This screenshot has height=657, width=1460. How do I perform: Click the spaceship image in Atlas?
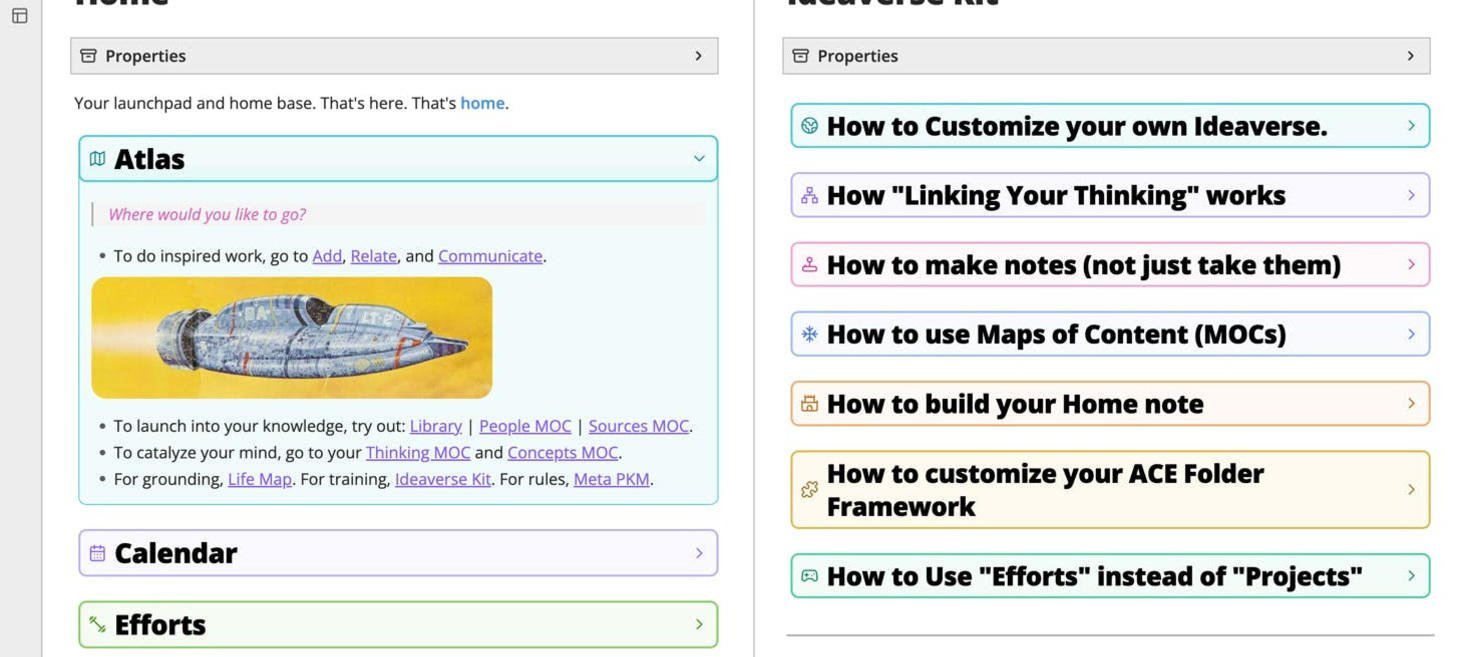(291, 338)
